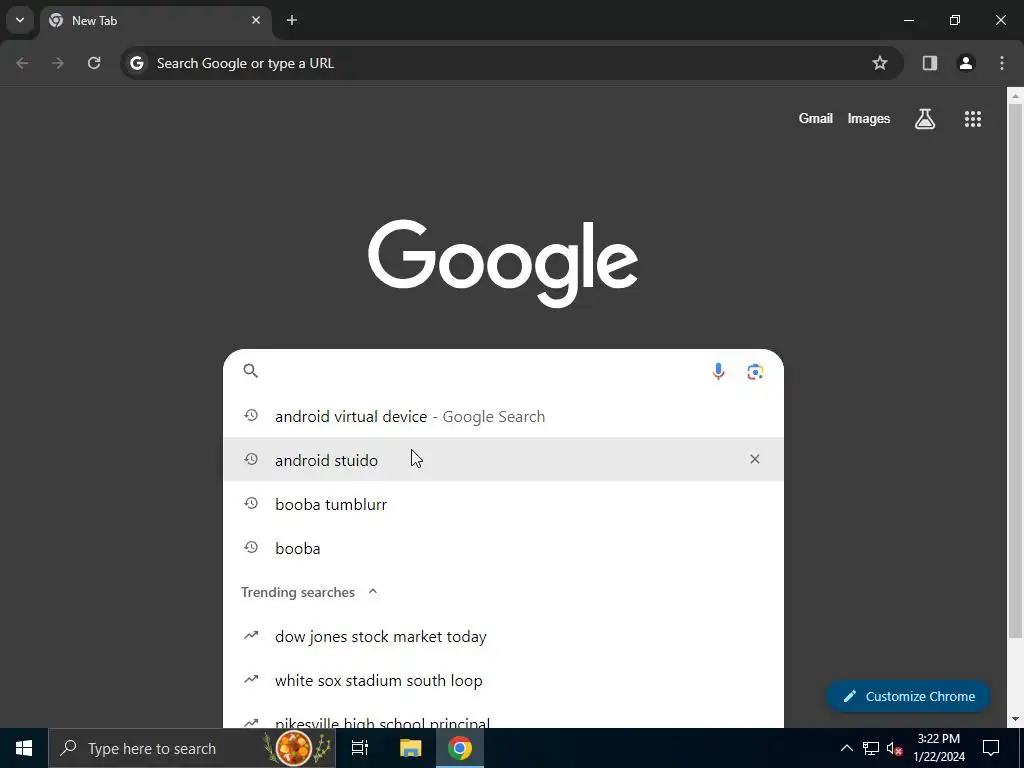Collapse the Trending searches section
This screenshot has width=1024, height=768.
[x=373, y=592]
